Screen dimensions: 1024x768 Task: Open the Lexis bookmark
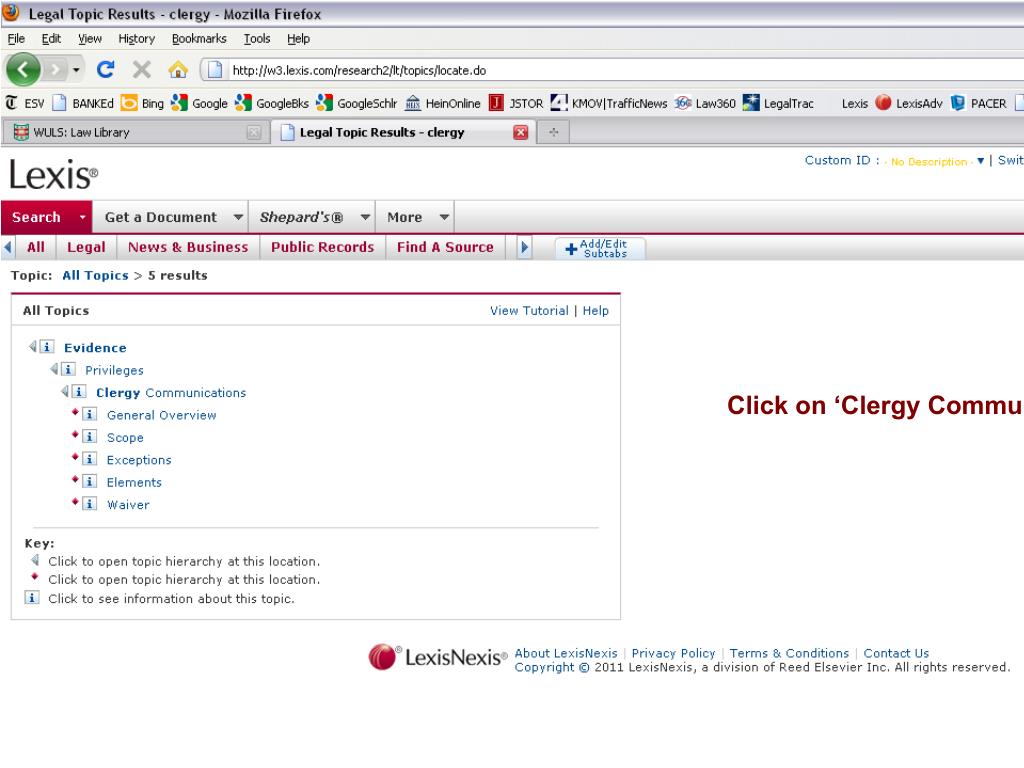pos(854,103)
